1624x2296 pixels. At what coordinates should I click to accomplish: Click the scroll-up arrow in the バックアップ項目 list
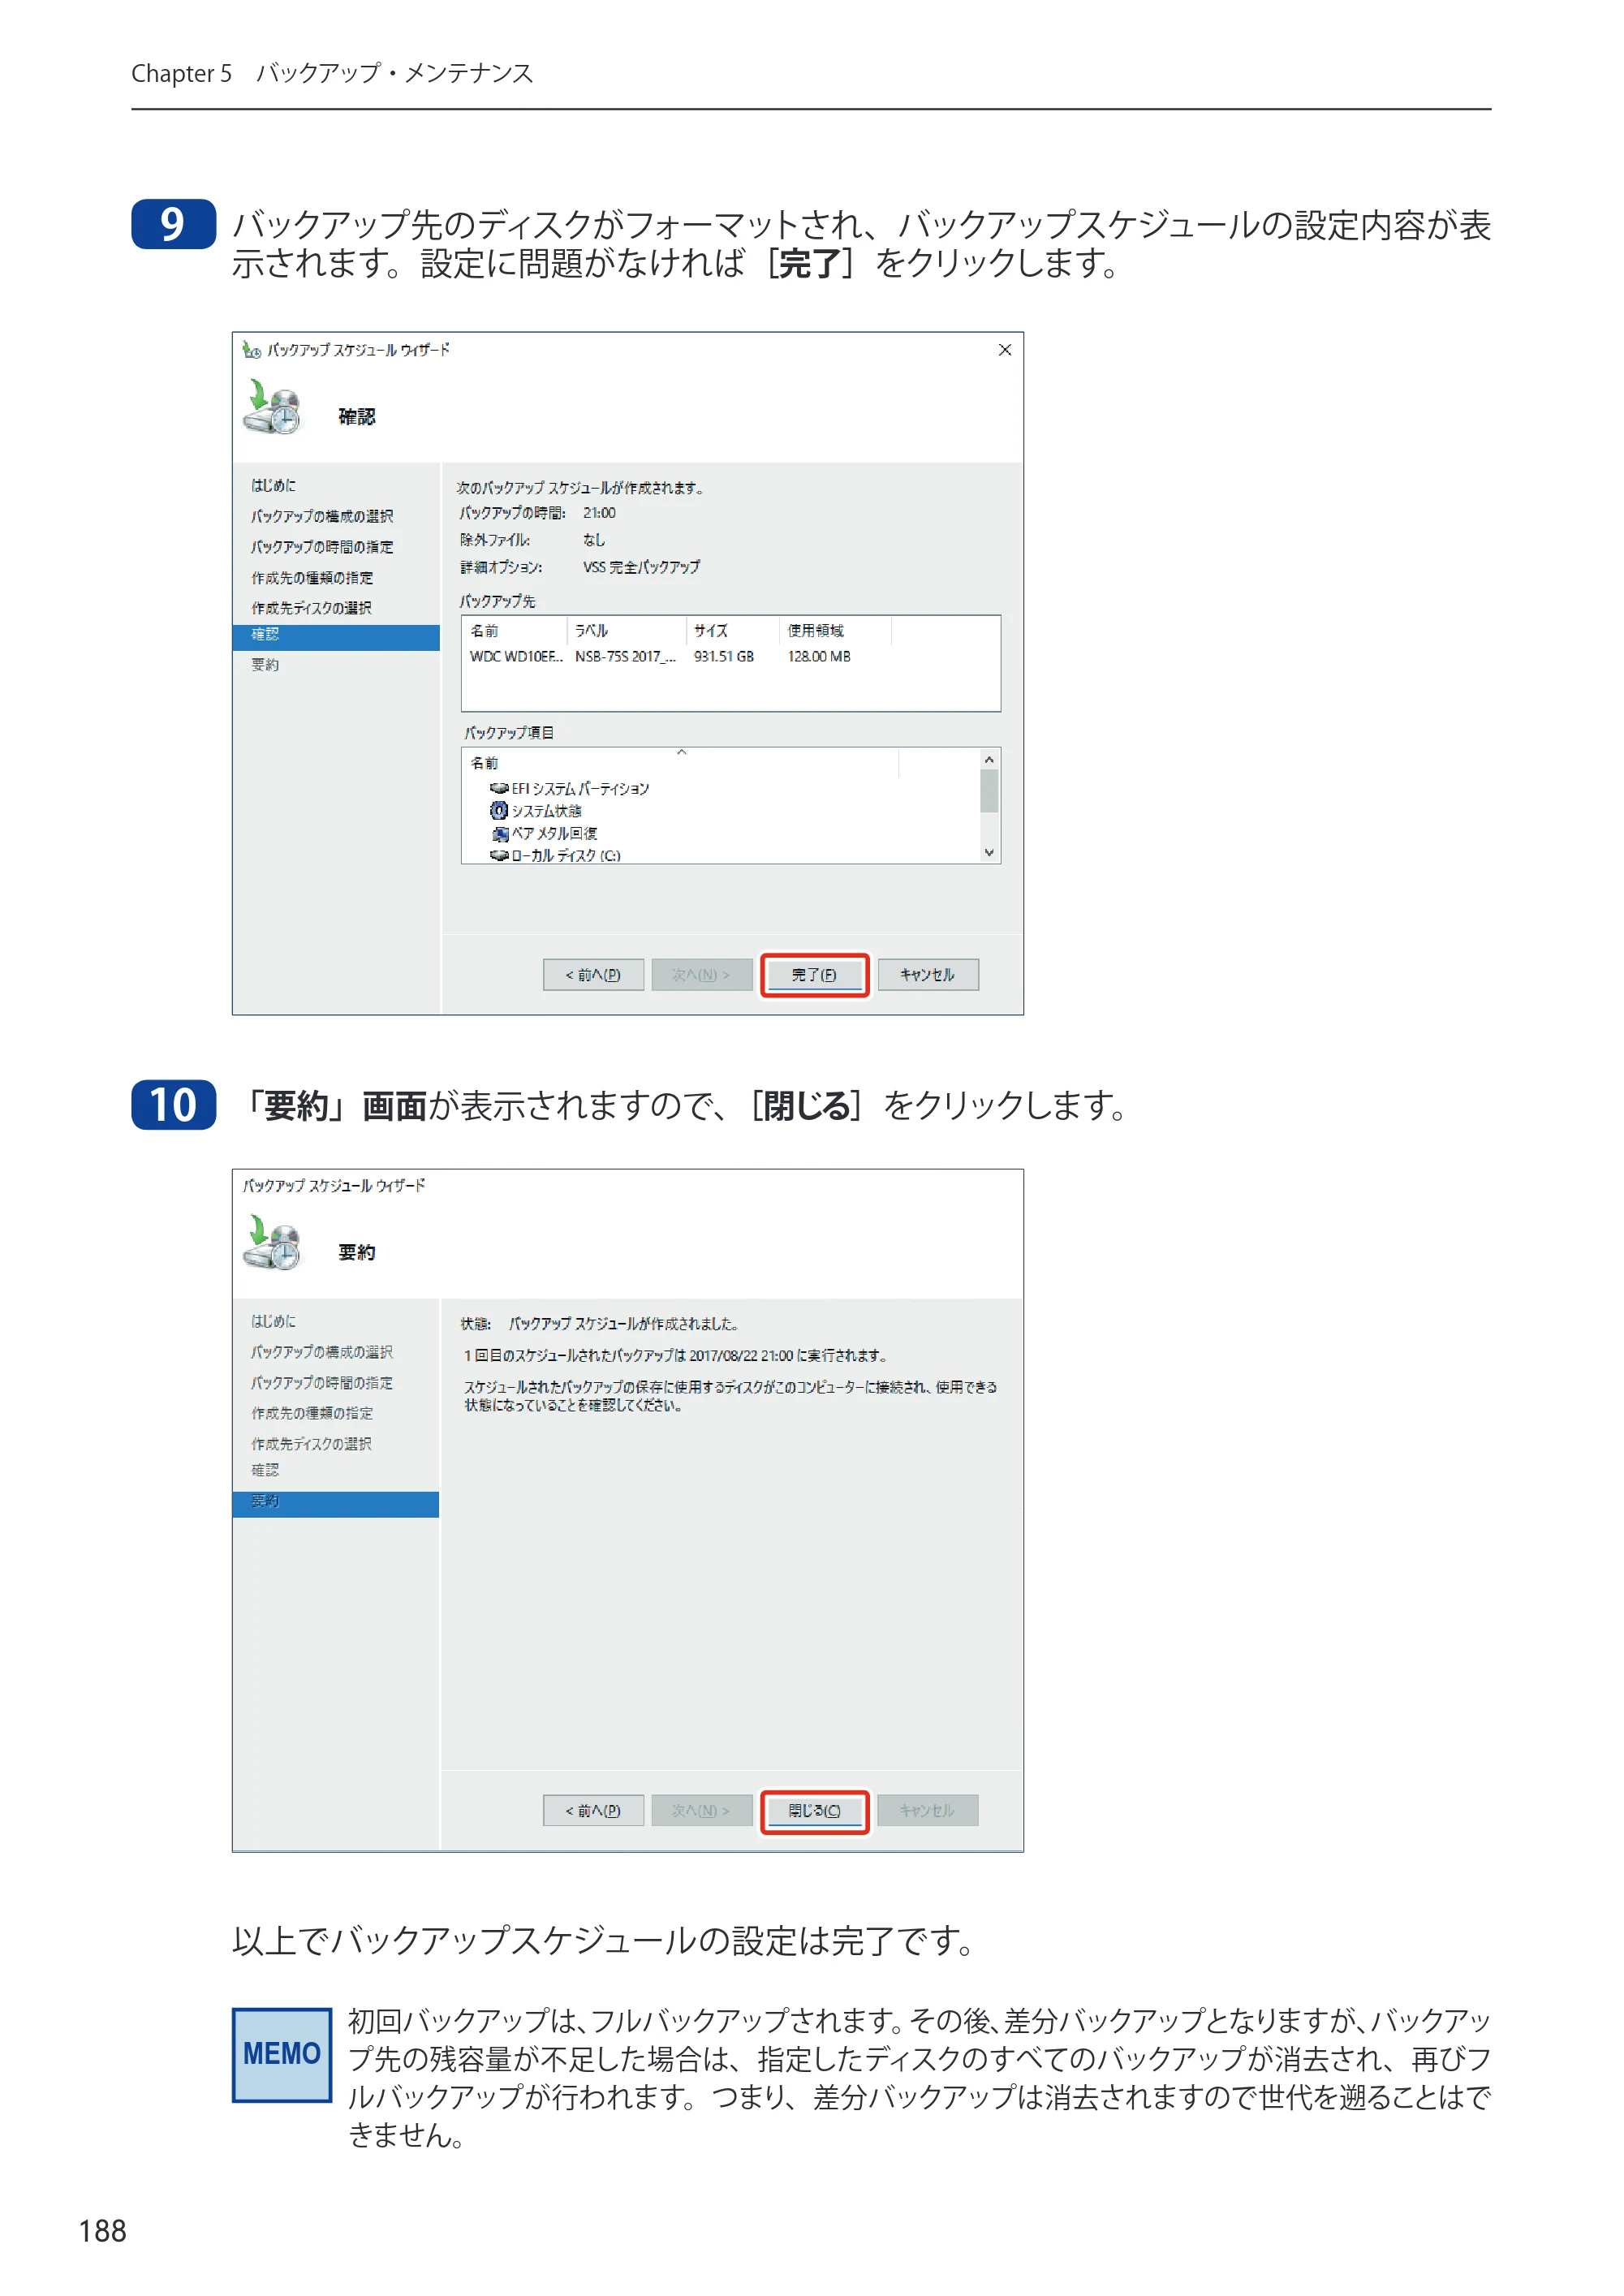988,760
